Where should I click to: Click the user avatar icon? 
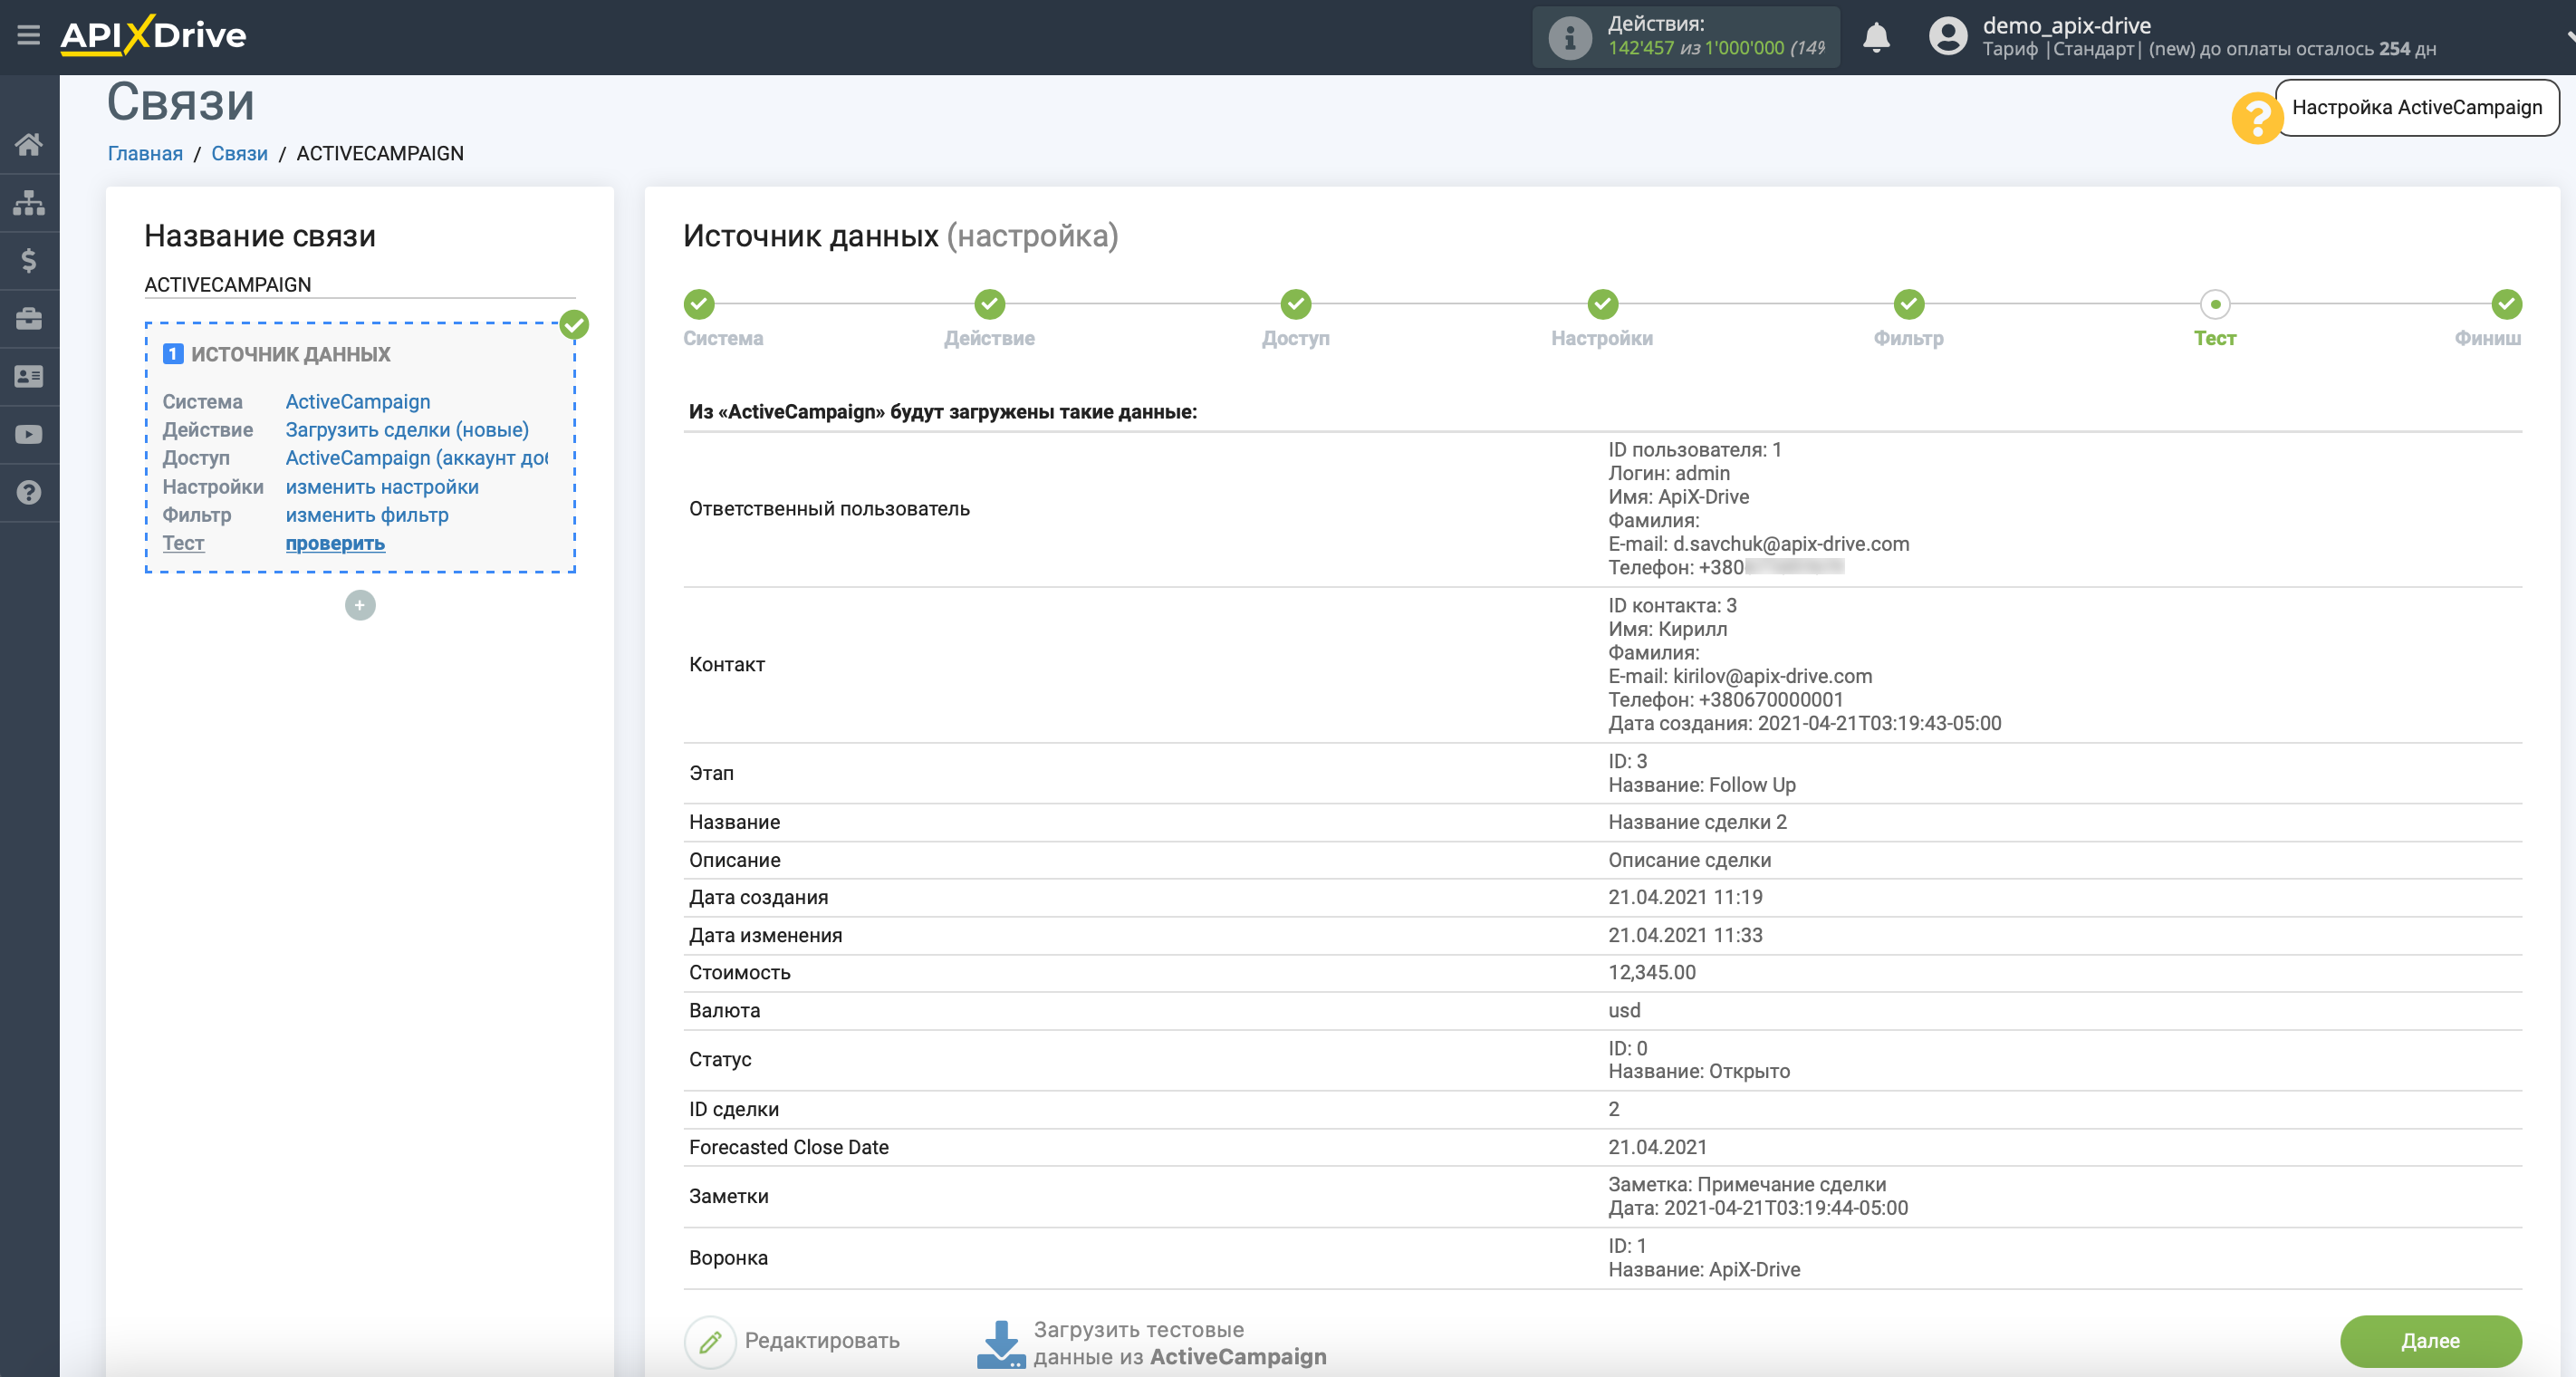1947,37
